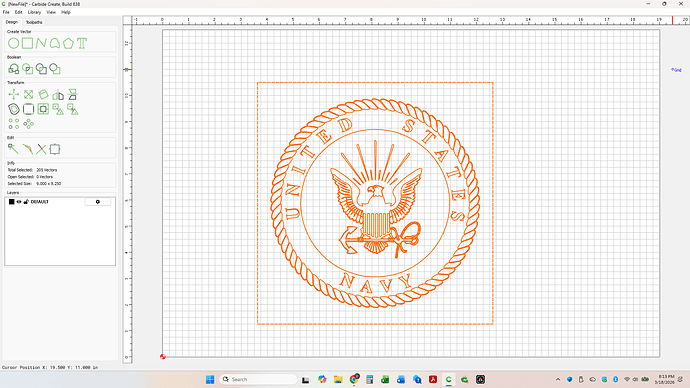Mirror selection horizontally

pyautogui.click(x=58, y=94)
